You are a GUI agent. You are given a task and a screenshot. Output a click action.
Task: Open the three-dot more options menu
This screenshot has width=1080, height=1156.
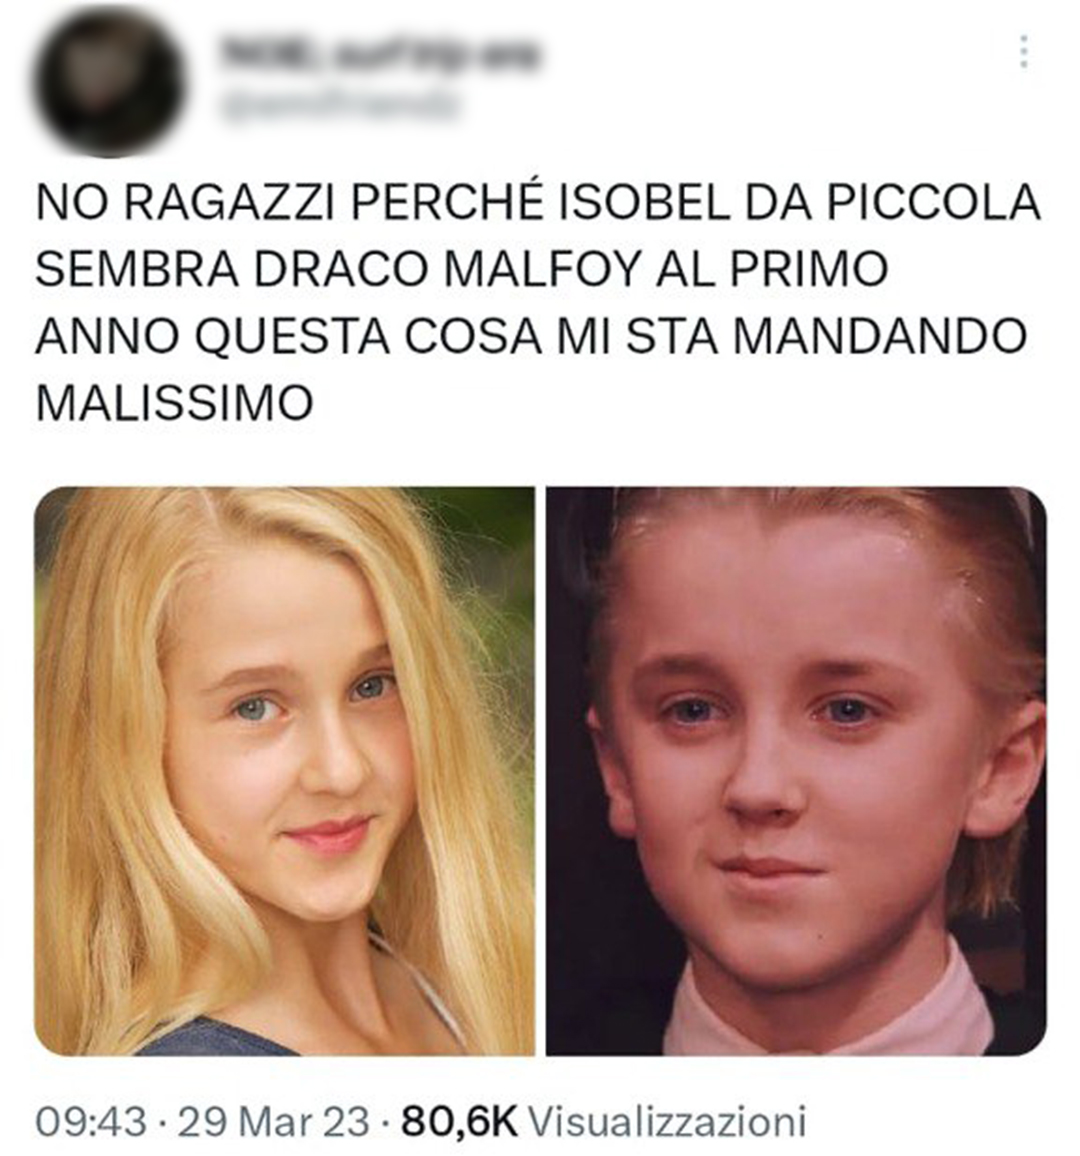pos(1024,52)
